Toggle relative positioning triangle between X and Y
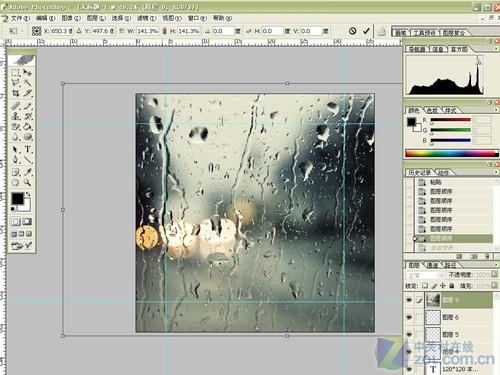 point(79,31)
